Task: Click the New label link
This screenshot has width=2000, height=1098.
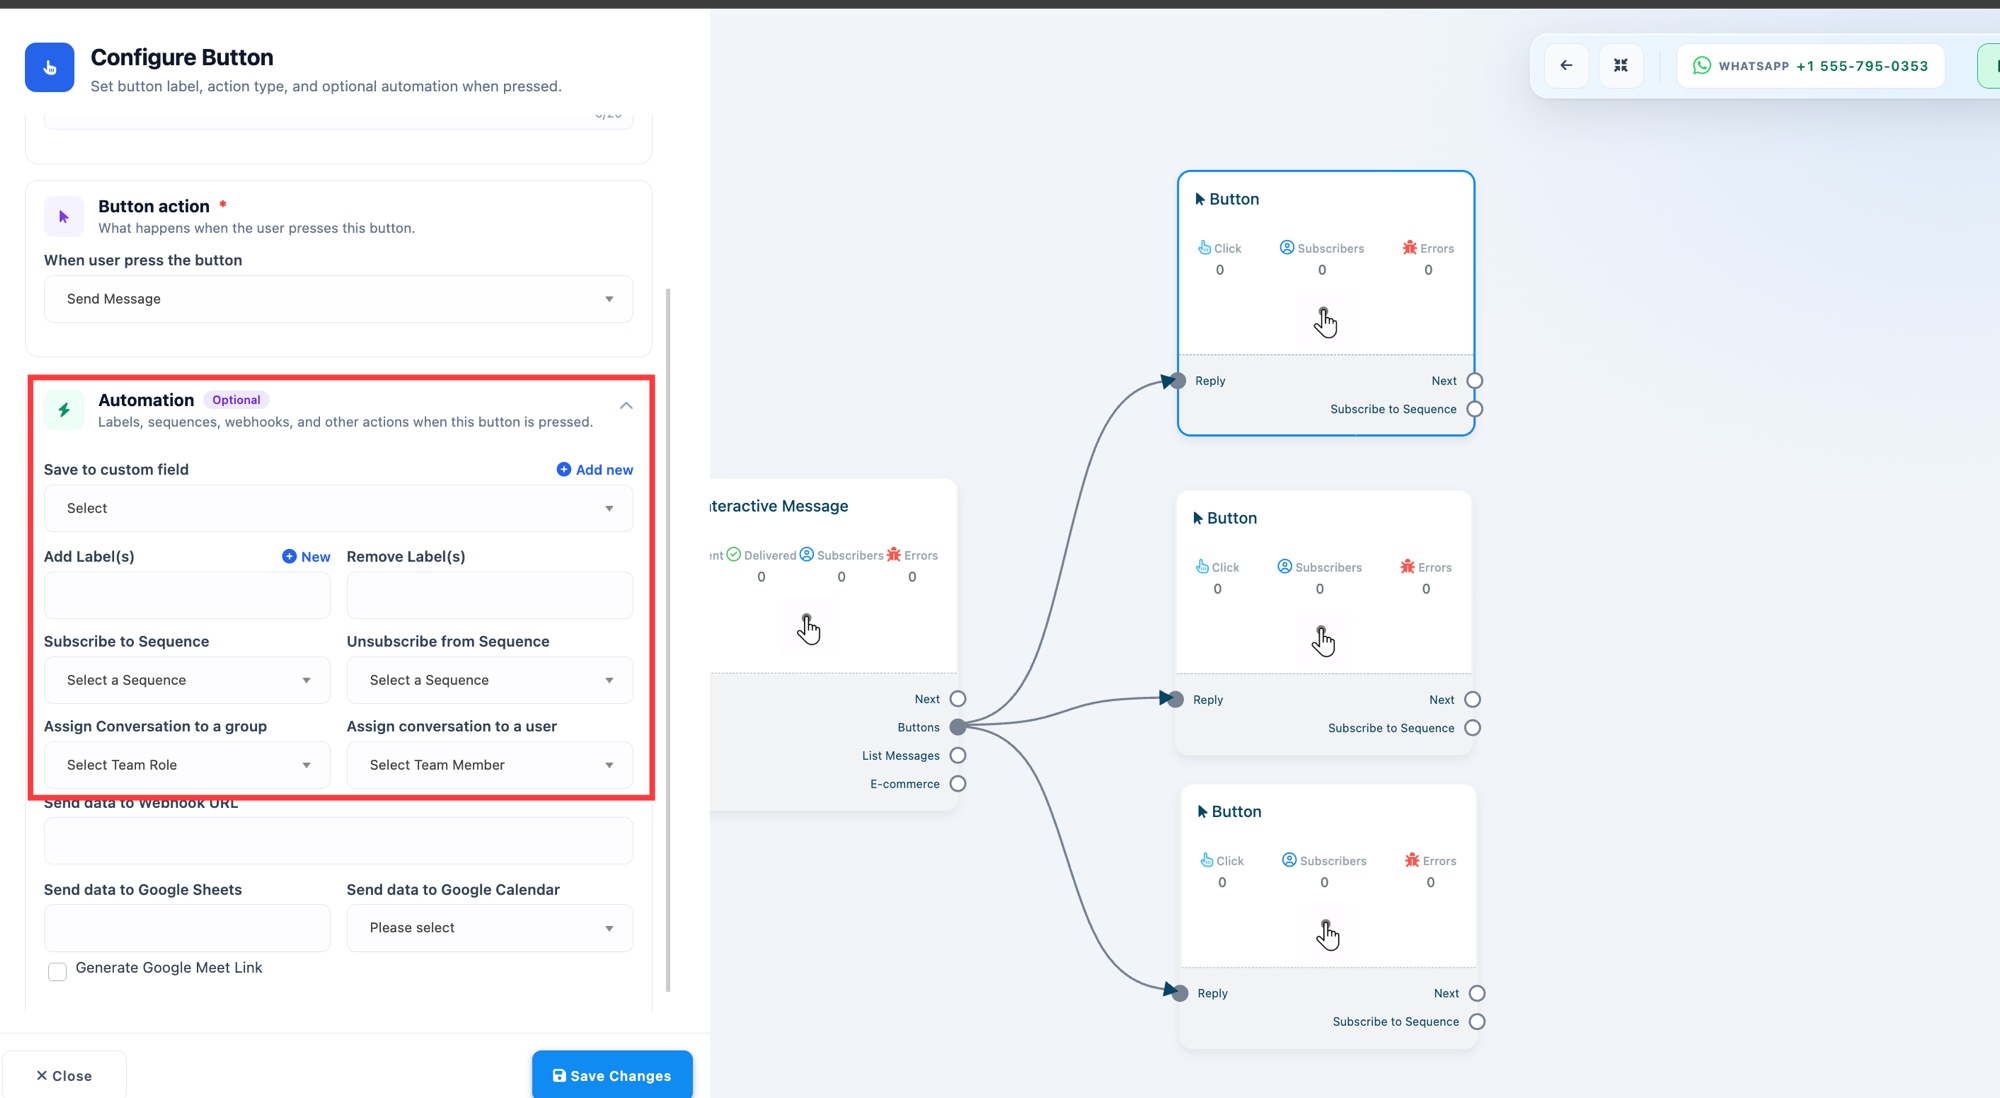Action: (x=306, y=557)
